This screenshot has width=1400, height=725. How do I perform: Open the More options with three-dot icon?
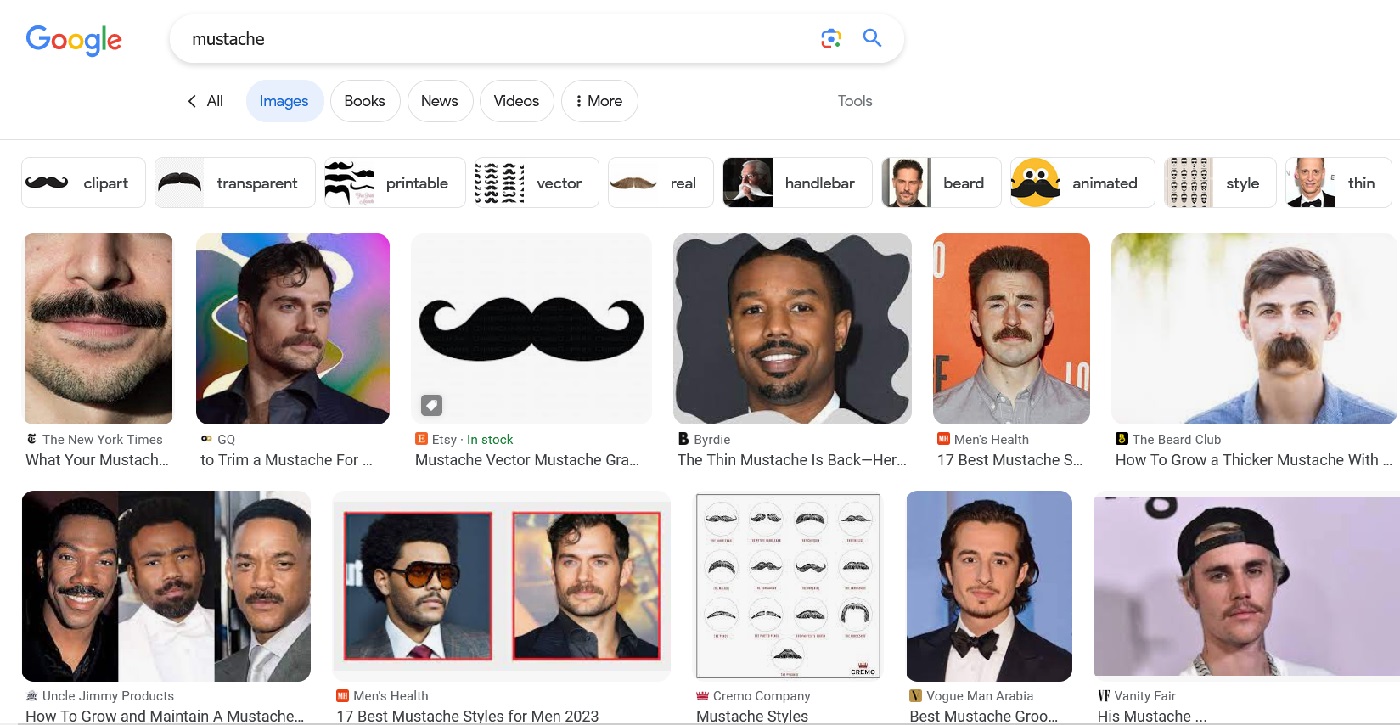click(599, 101)
